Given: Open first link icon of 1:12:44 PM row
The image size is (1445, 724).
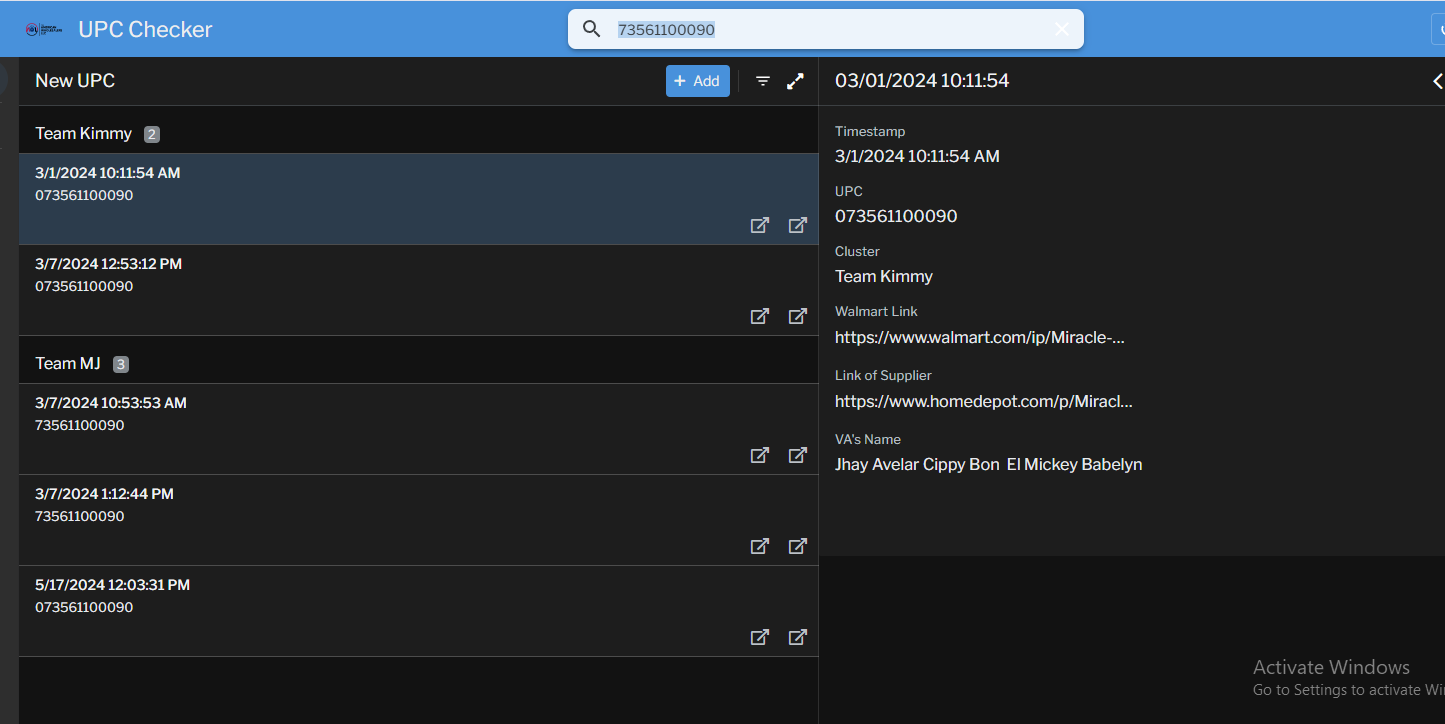Looking at the screenshot, I should click(760, 546).
